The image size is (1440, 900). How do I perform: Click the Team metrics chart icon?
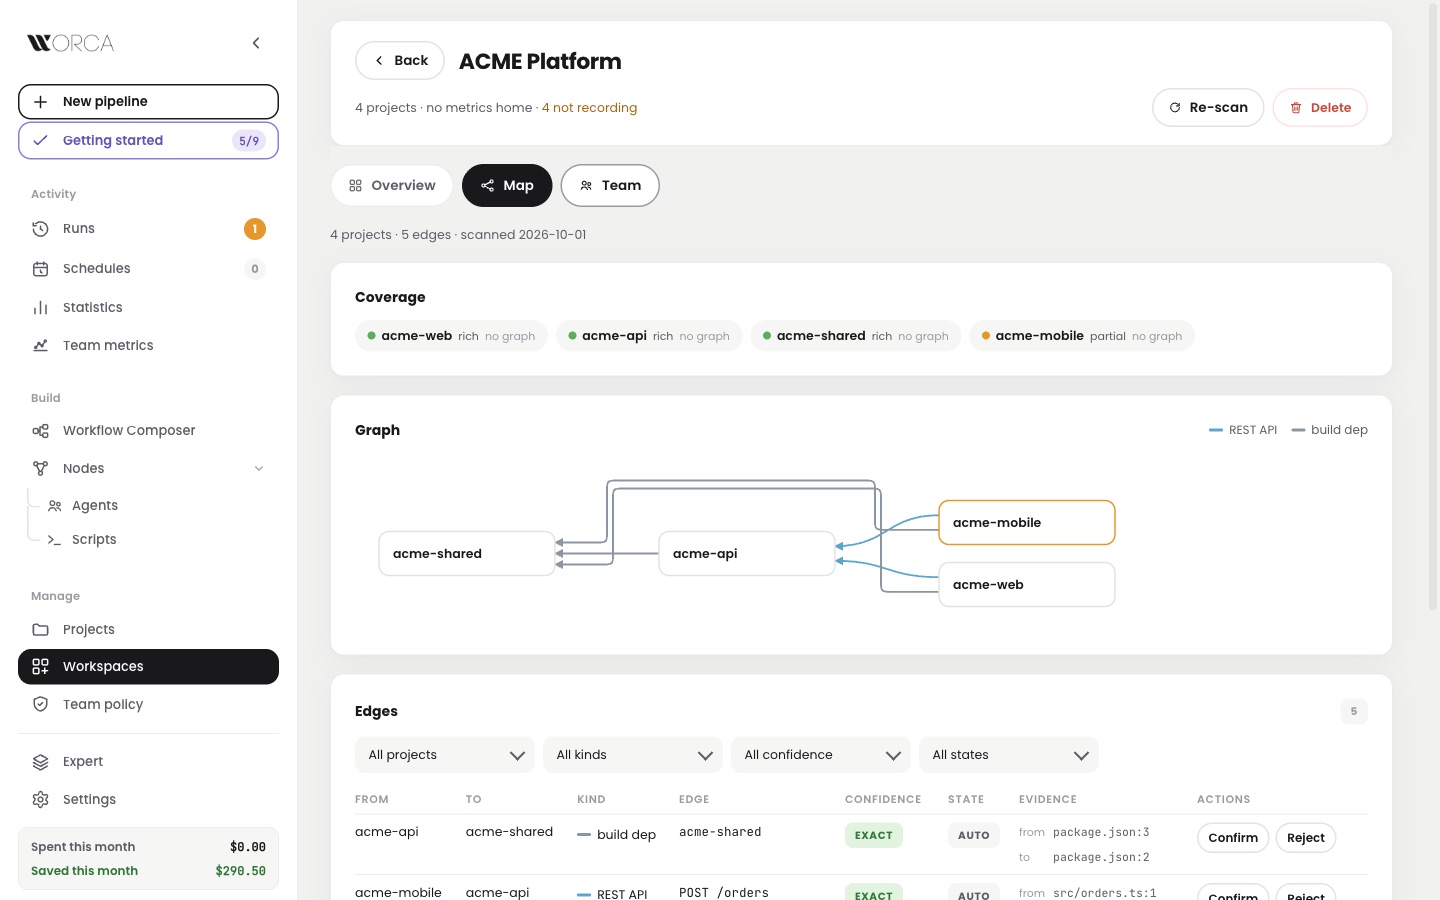coord(40,345)
